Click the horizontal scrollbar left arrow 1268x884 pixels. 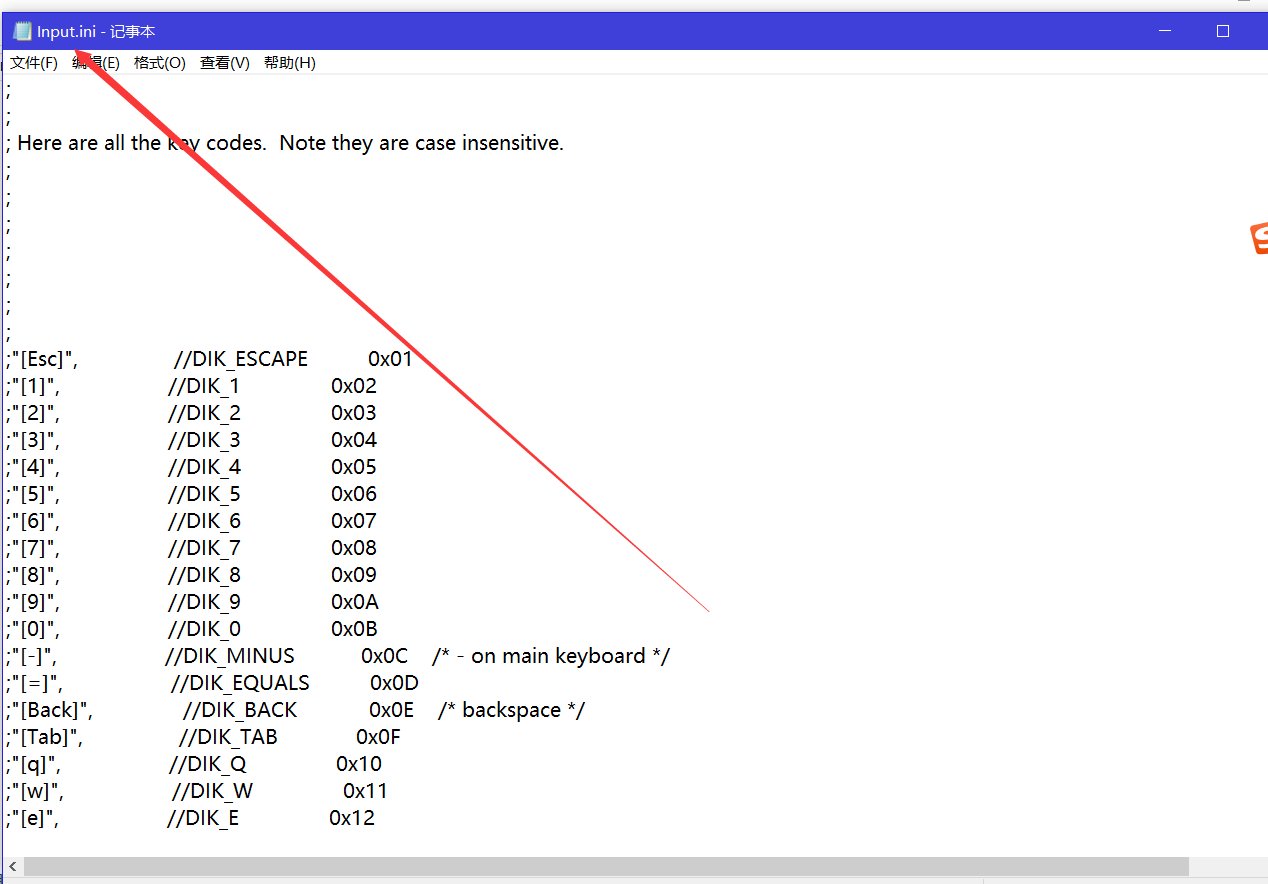[x=12, y=866]
